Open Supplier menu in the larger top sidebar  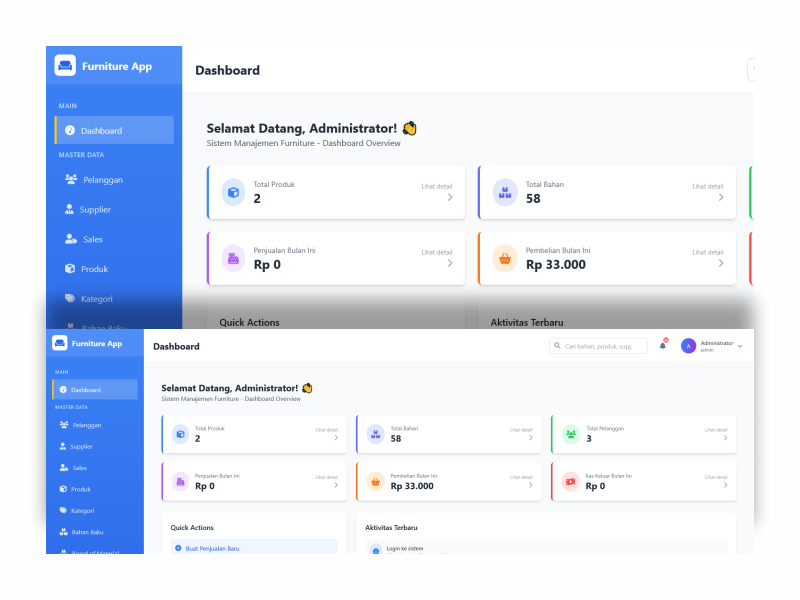pos(95,210)
